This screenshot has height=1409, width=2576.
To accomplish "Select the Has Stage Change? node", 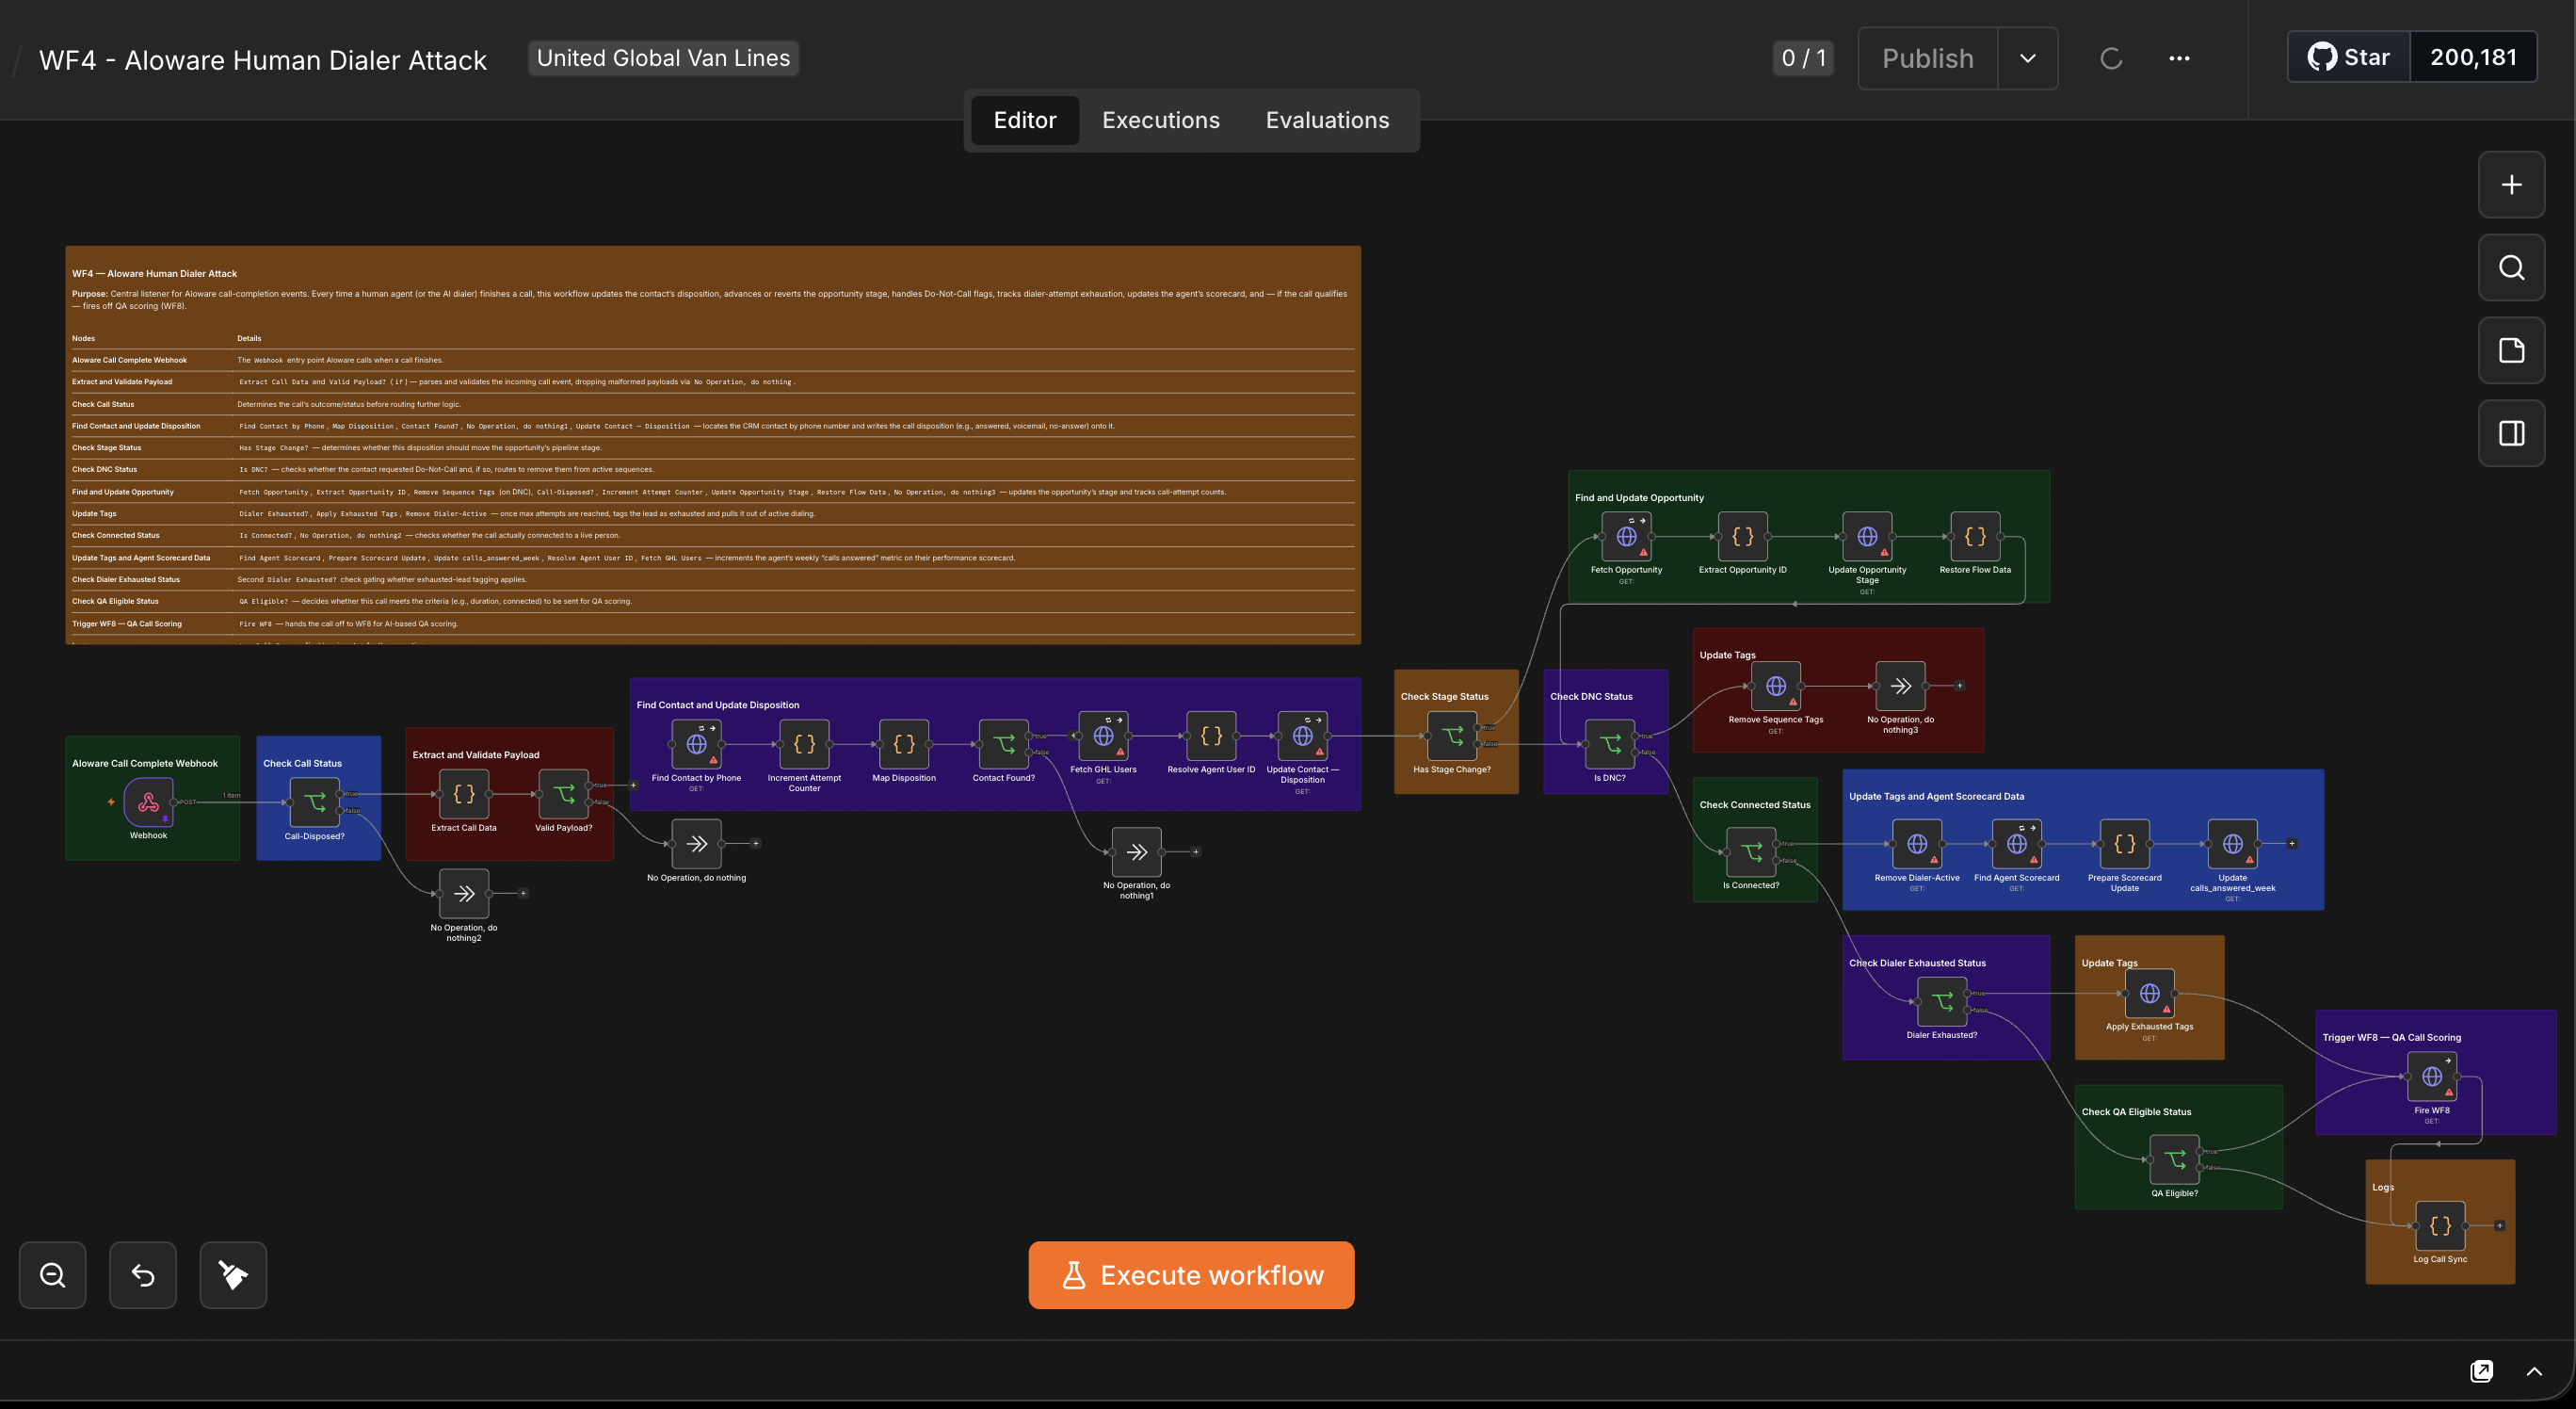I will point(1452,736).
